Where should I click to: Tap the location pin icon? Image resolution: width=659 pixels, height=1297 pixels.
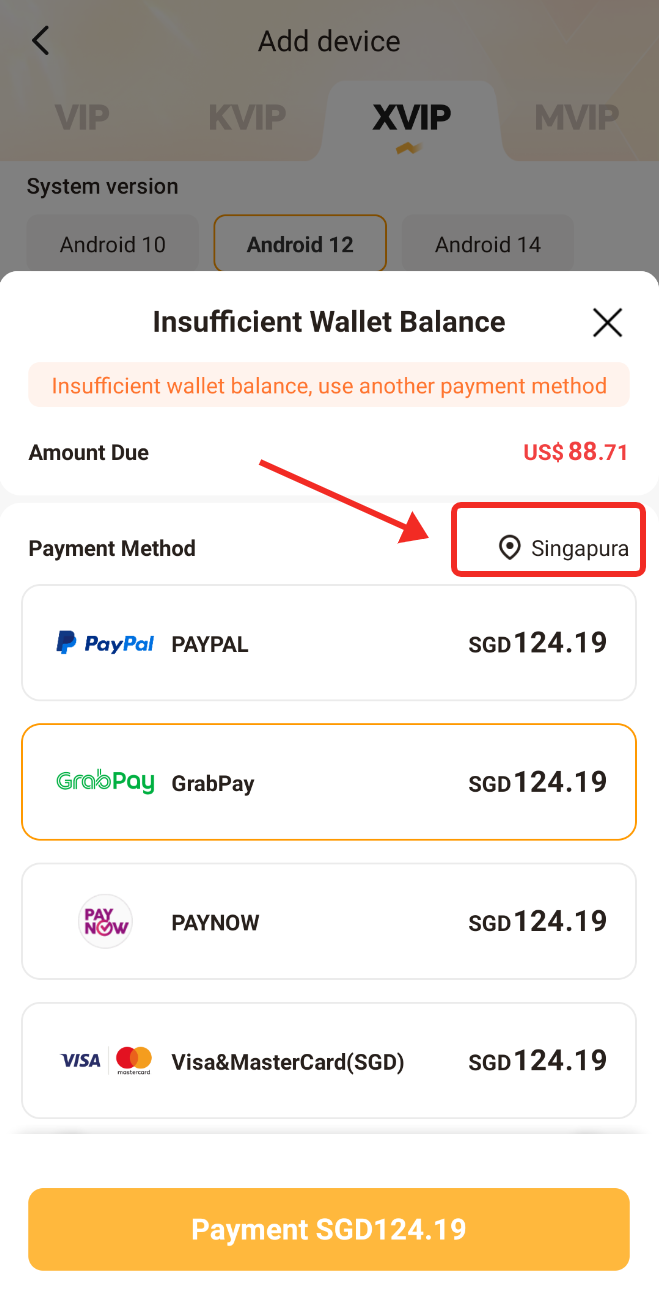[510, 548]
